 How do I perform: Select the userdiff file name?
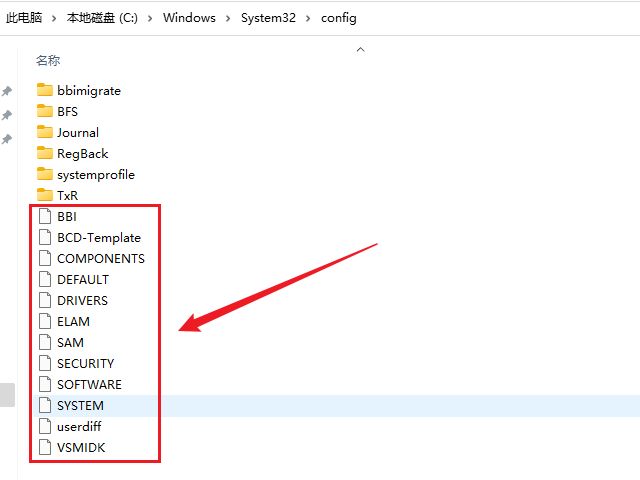(x=79, y=427)
